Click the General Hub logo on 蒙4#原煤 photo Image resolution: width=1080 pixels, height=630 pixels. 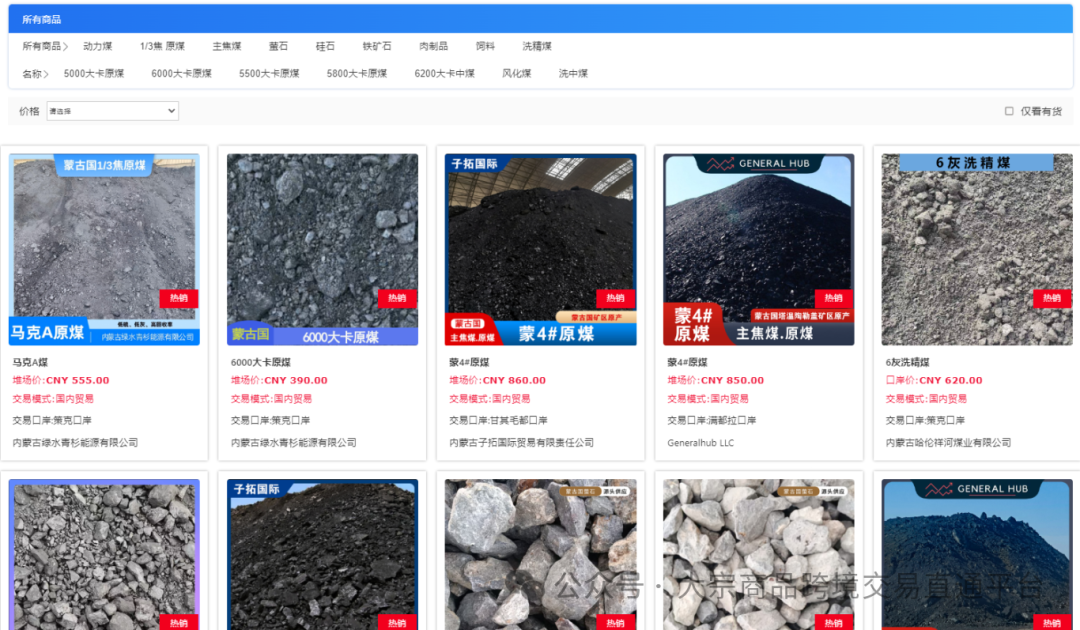tap(758, 164)
